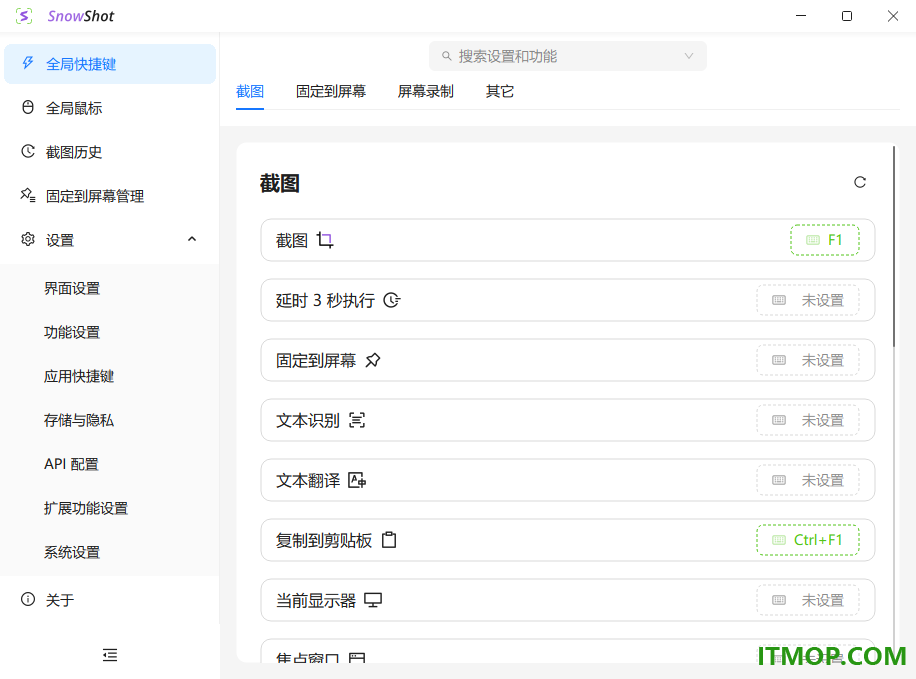Switch to the 截图 tab
Viewport: 916px width, 679px height.
click(x=250, y=91)
